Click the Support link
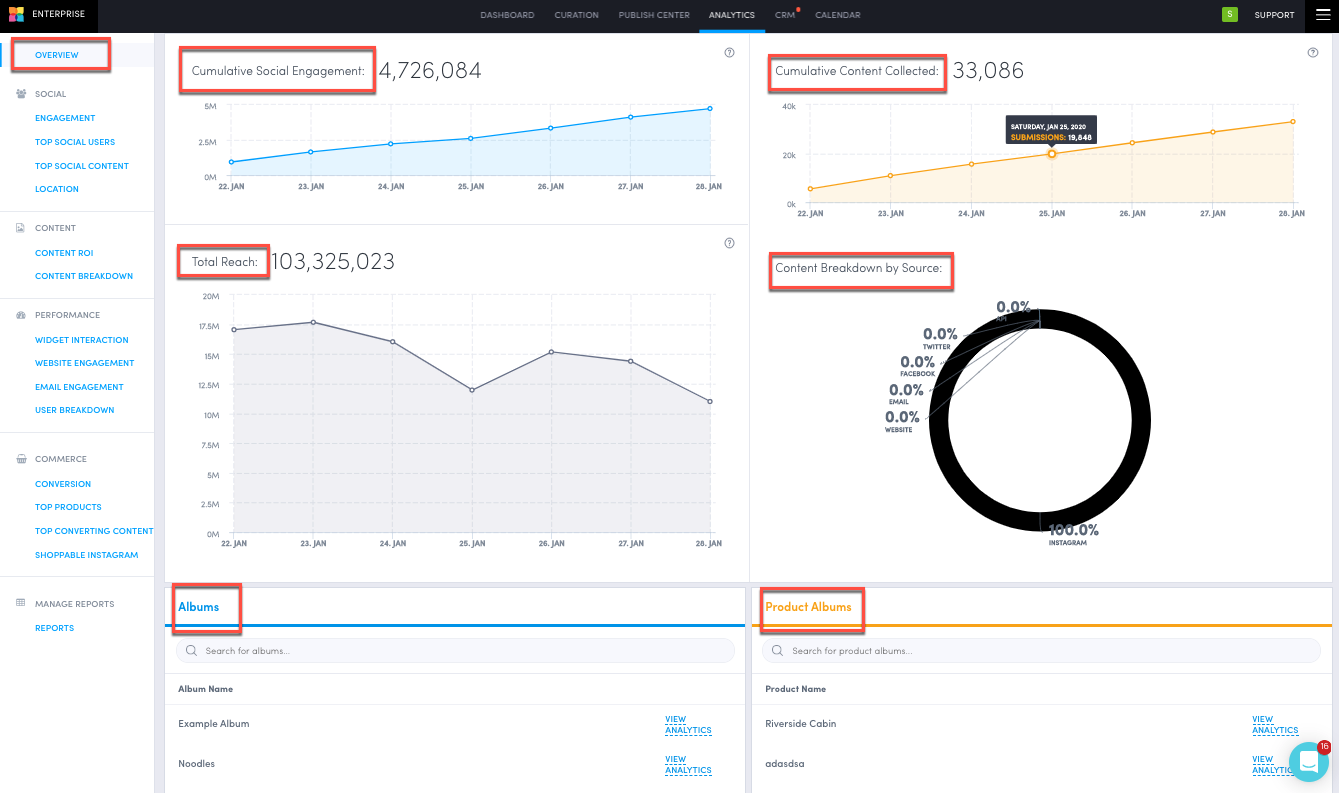The width and height of the screenshot is (1339, 793). [1274, 15]
